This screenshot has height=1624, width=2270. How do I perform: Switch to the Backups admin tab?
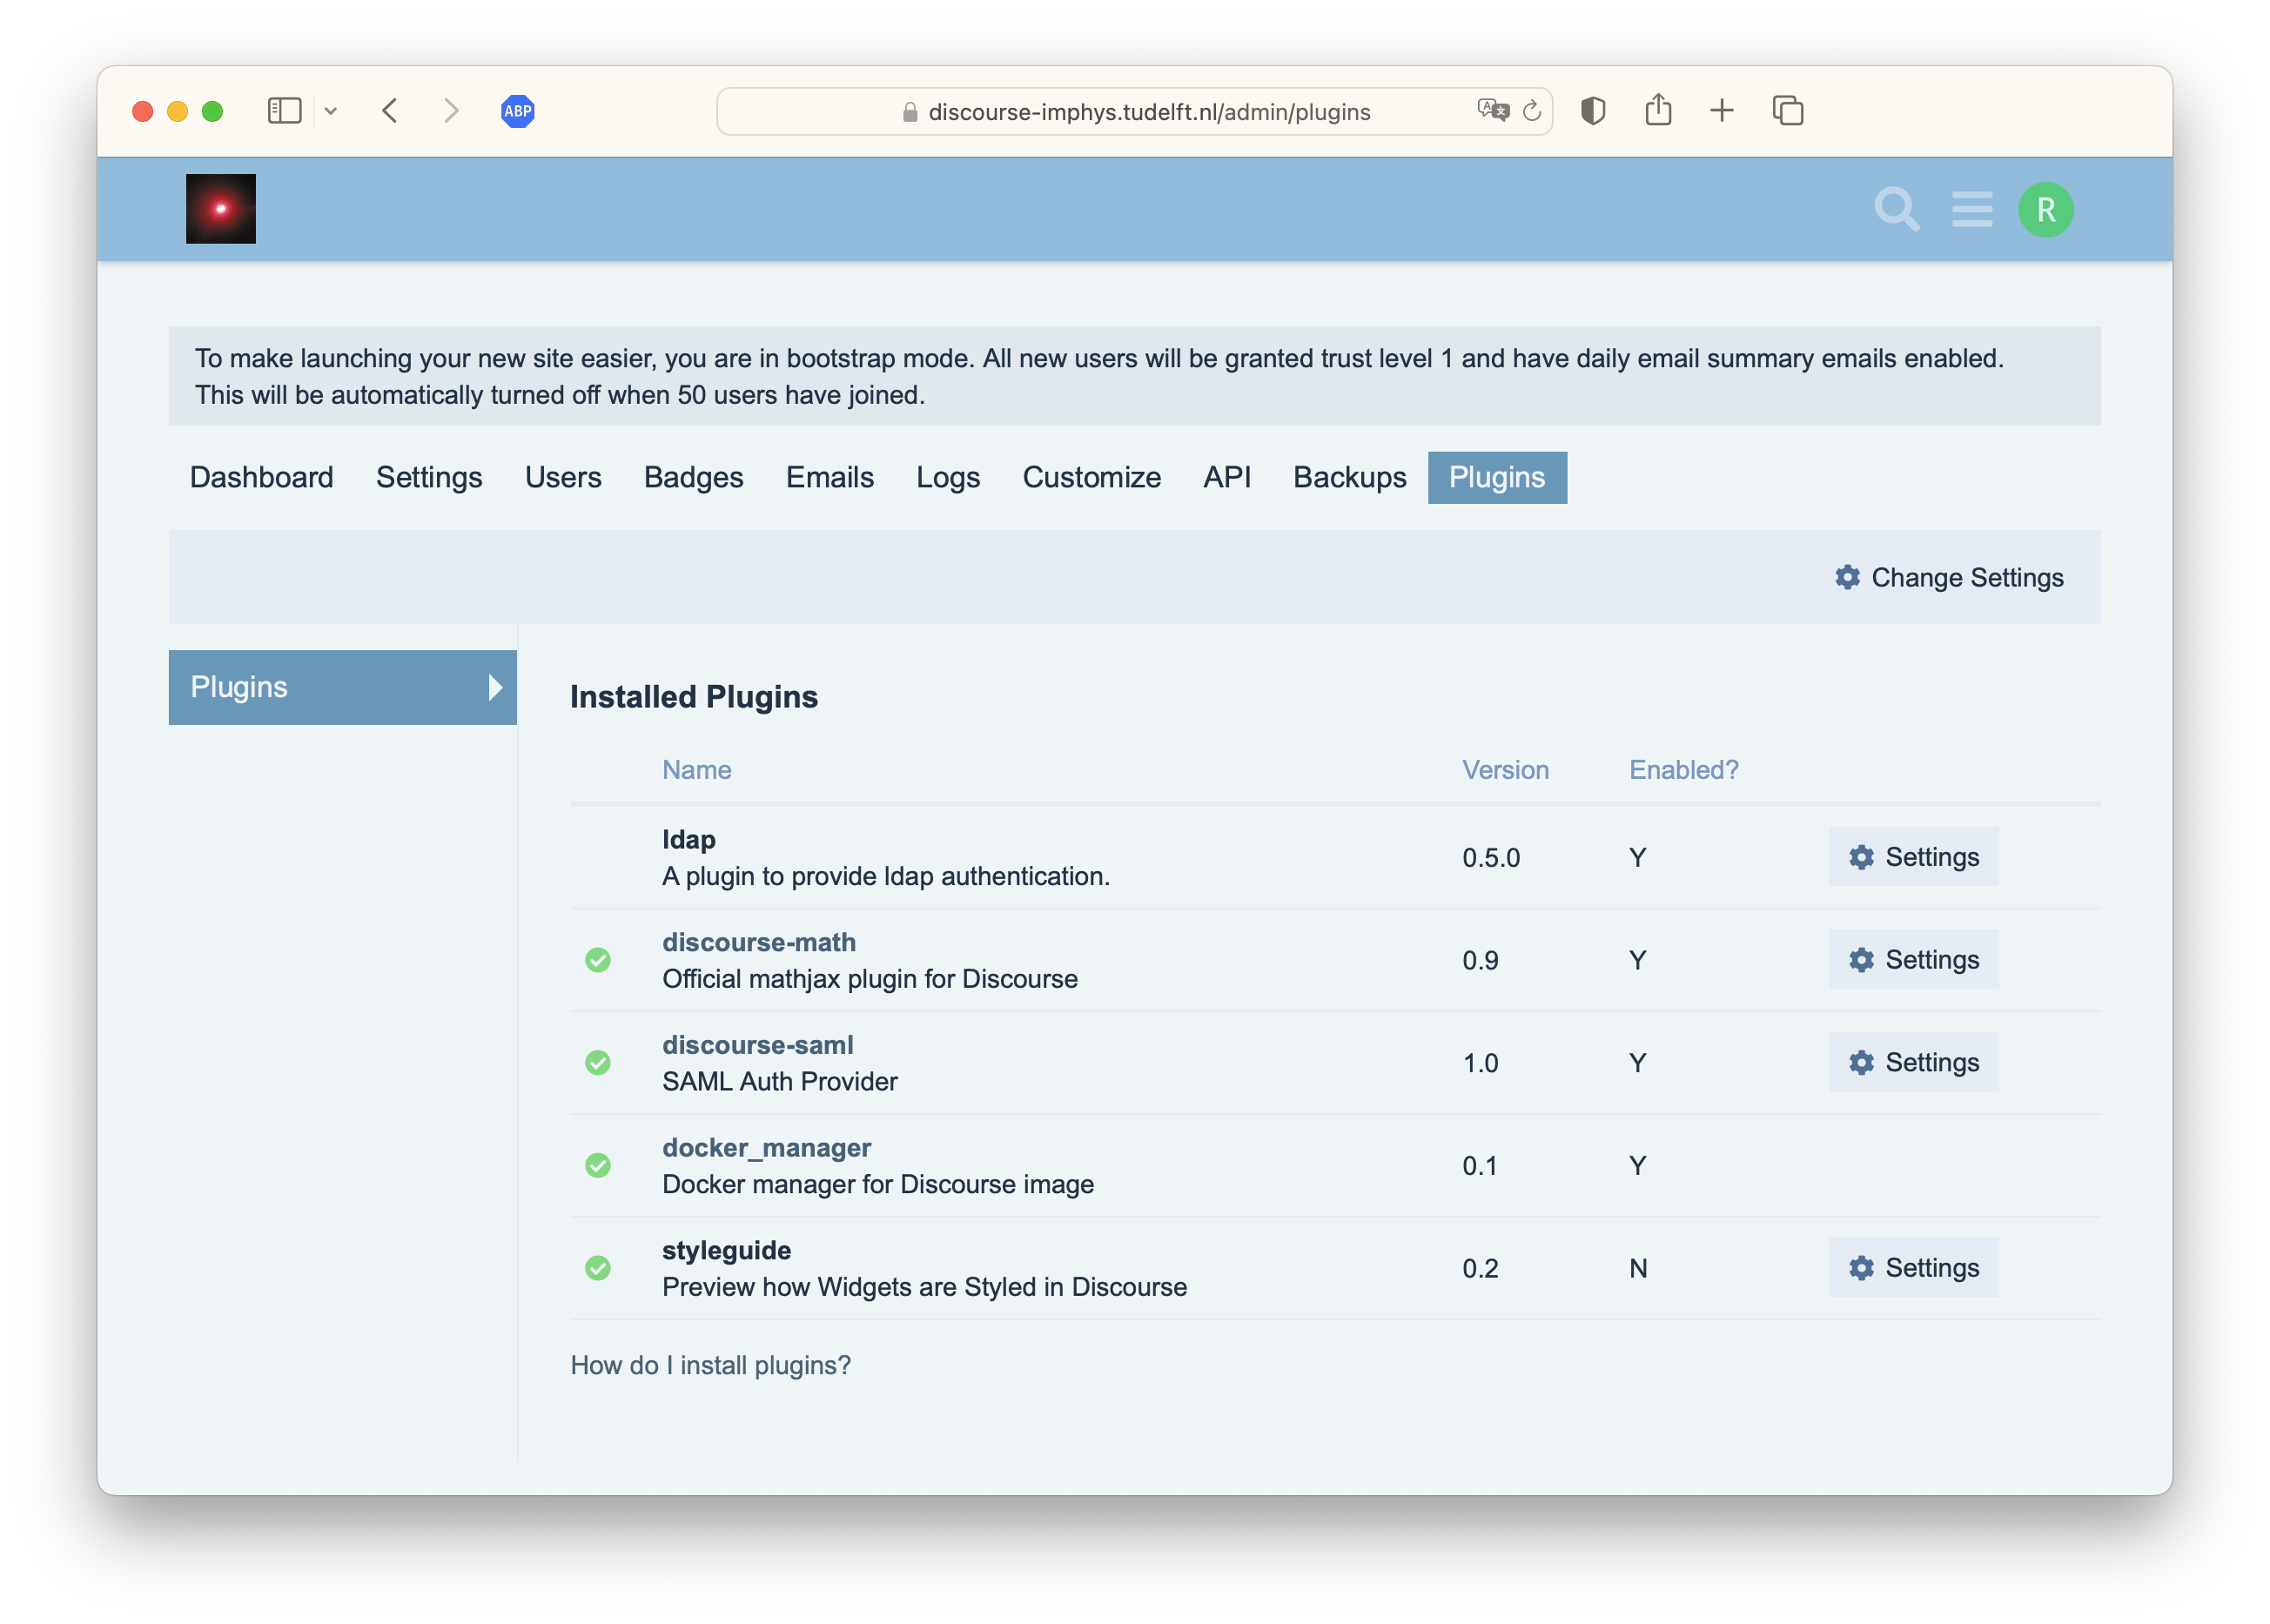[1349, 477]
